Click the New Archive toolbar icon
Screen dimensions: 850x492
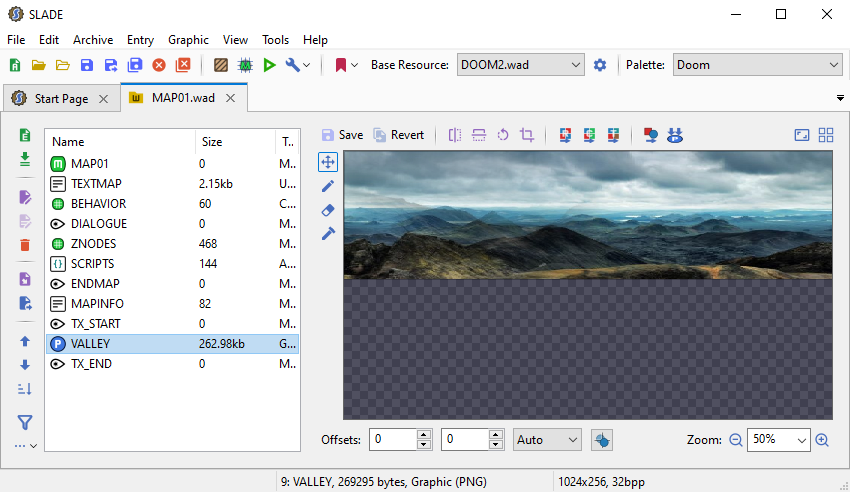[15, 65]
